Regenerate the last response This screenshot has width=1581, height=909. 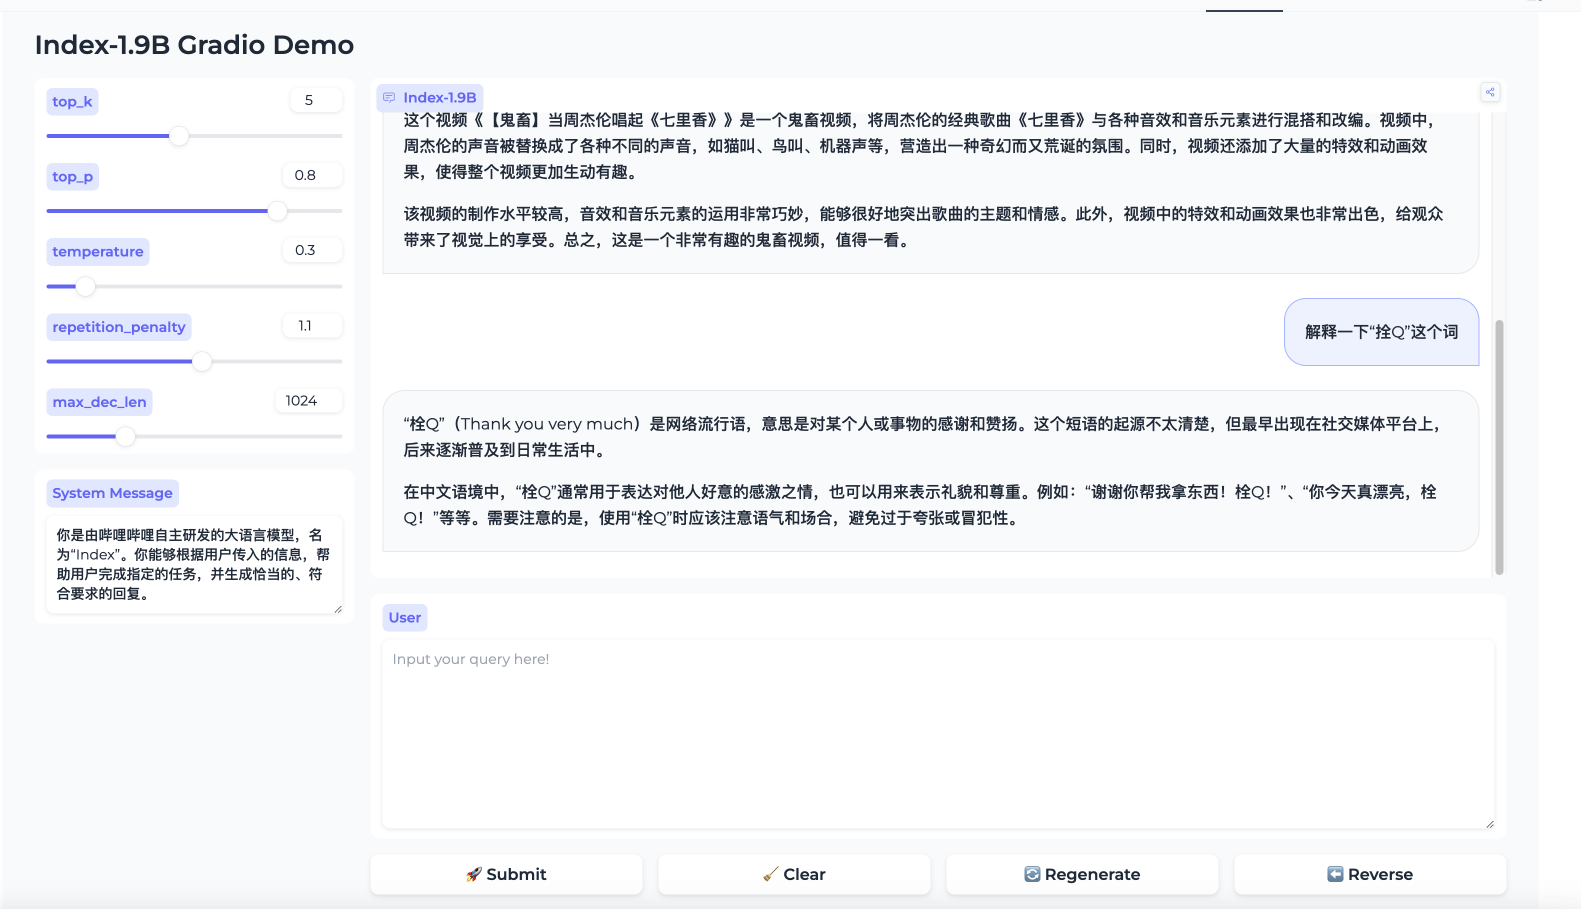tap(1082, 874)
